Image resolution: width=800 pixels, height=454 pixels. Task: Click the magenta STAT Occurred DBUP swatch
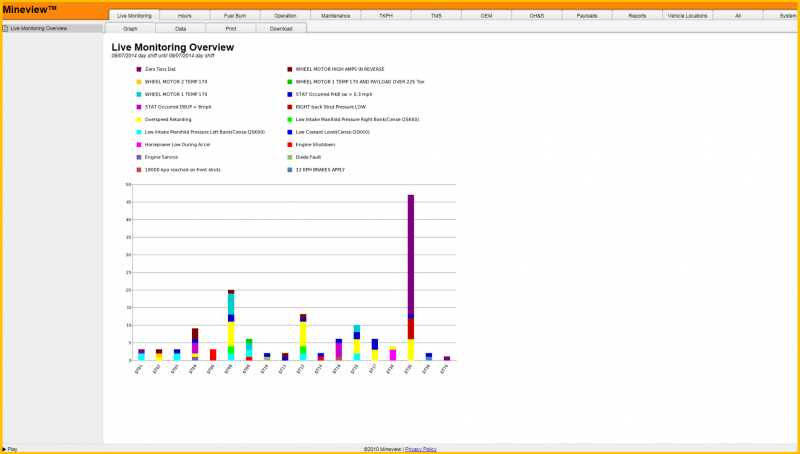(139, 107)
